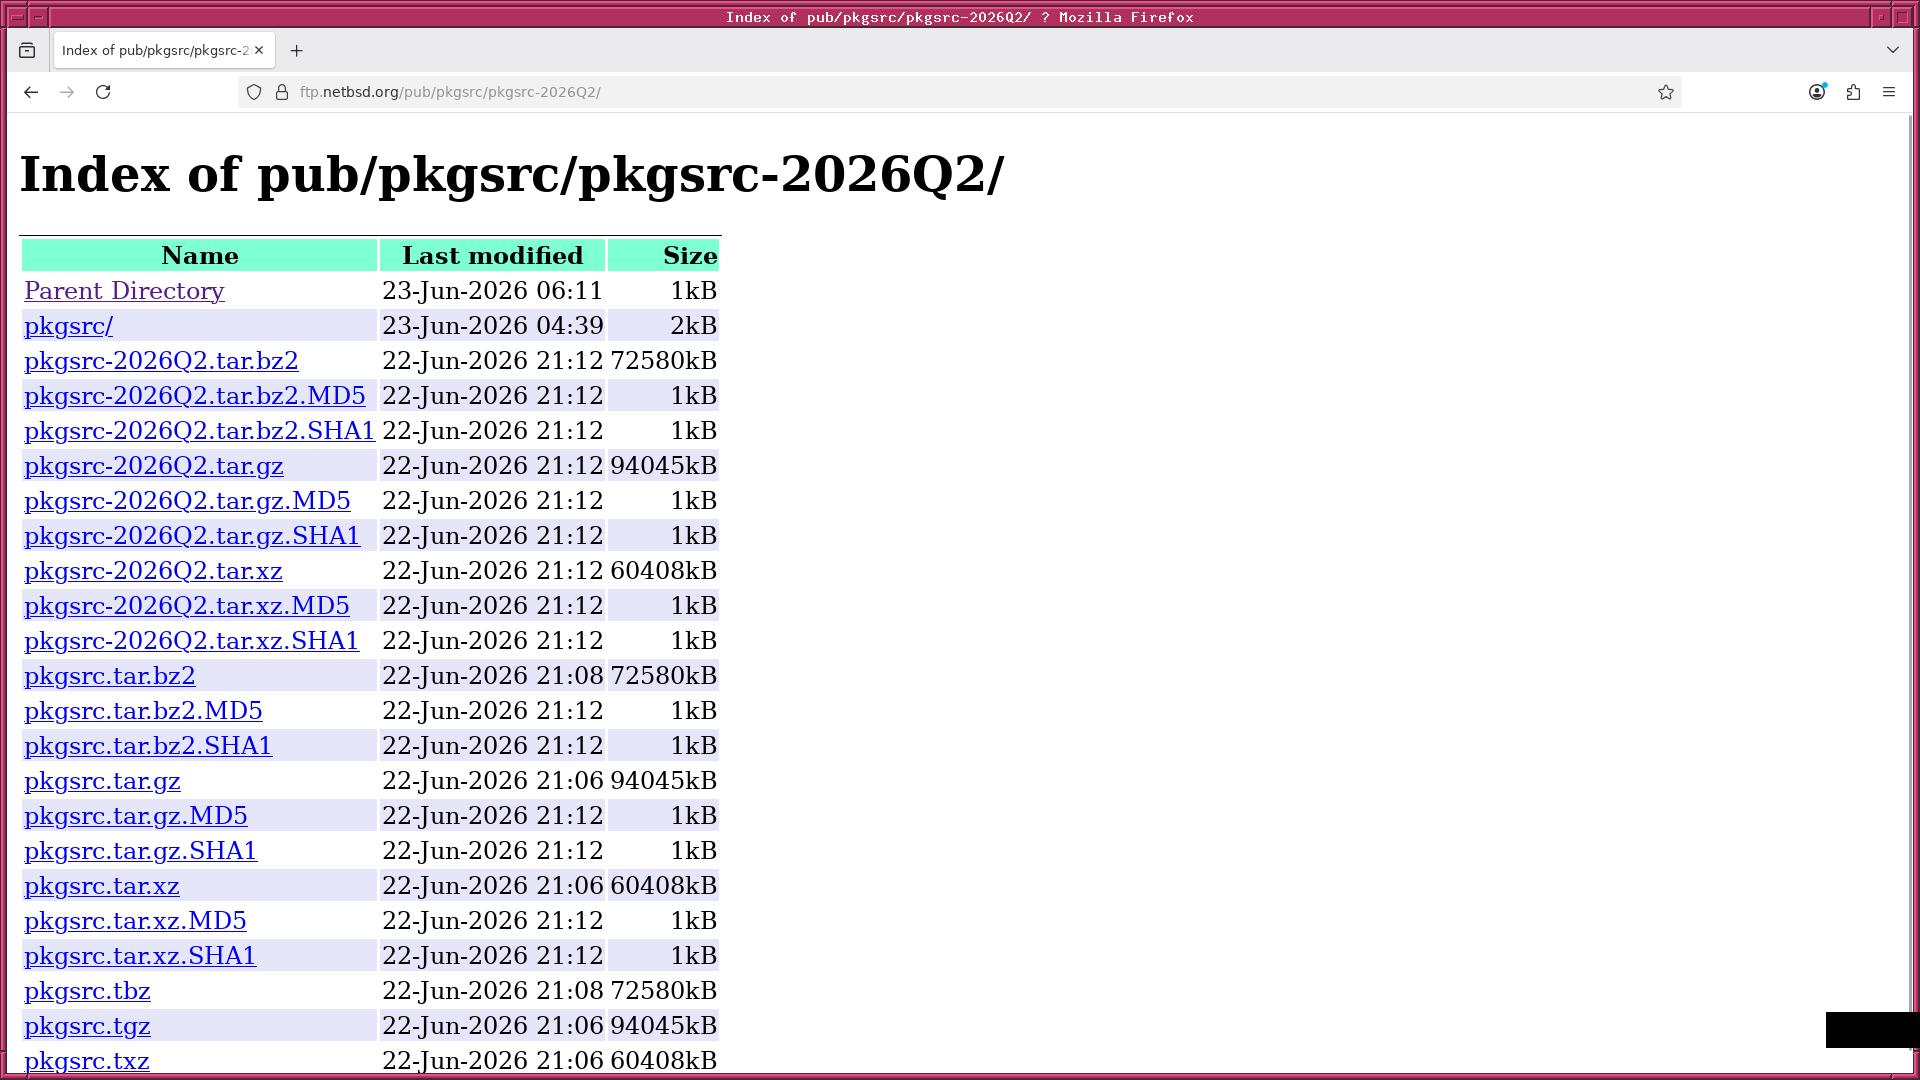
Task: Download pkgsrc.tgz archive
Action: coord(87,1026)
